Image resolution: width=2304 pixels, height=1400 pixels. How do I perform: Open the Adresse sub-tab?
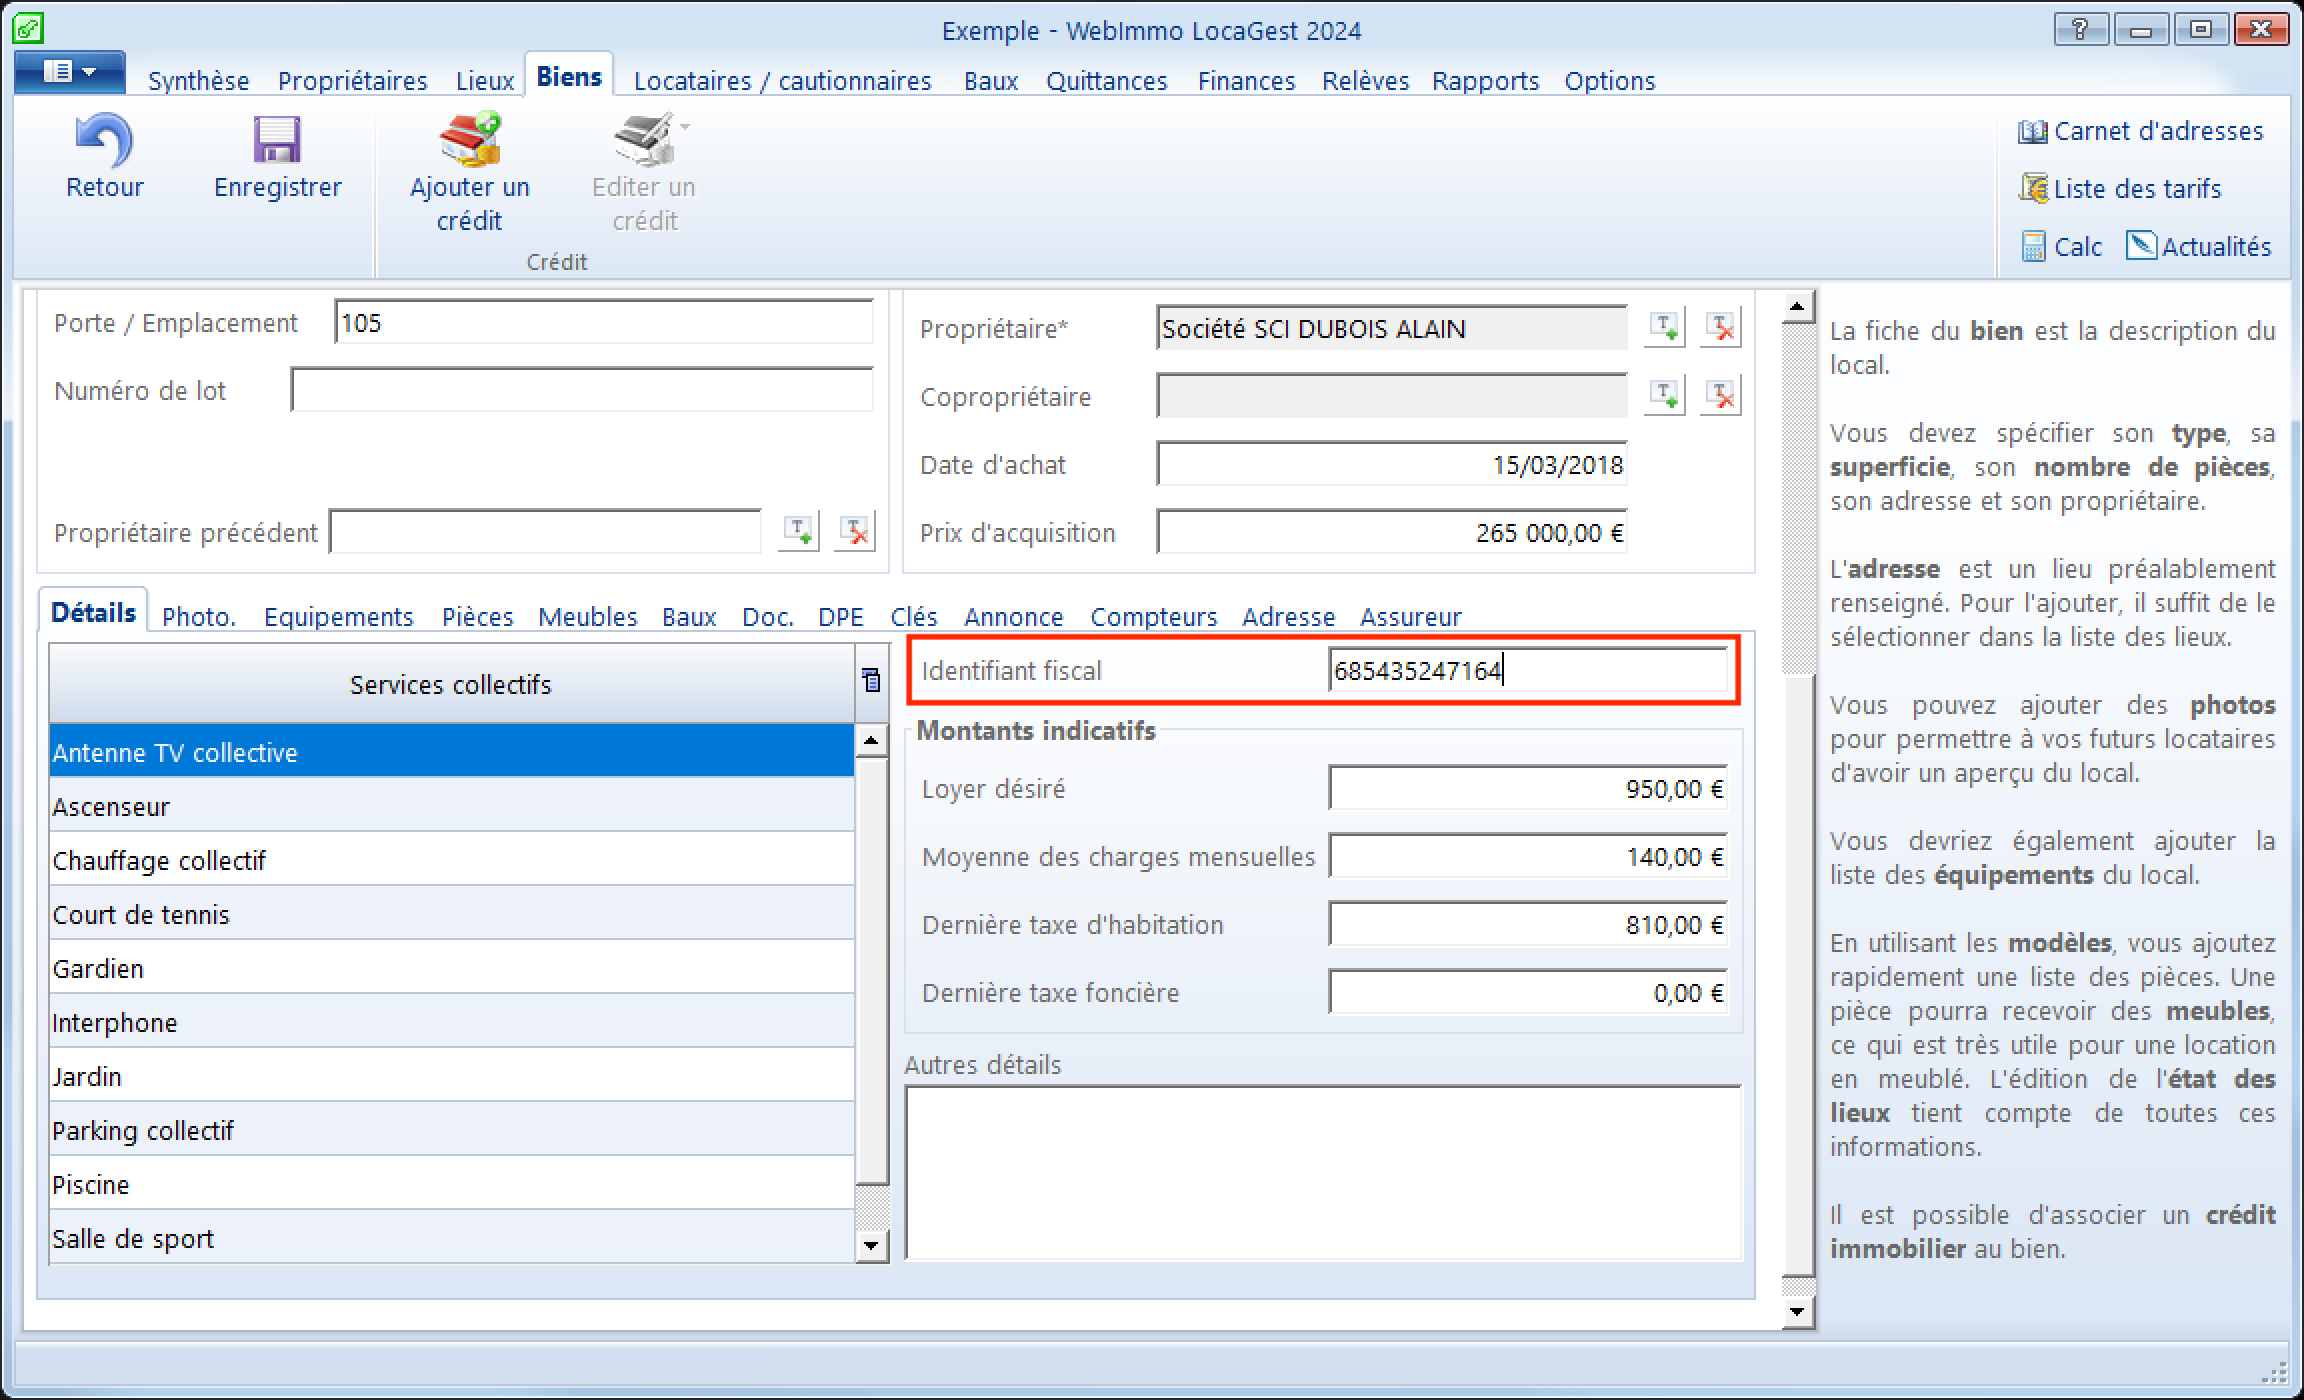pos(1288,616)
